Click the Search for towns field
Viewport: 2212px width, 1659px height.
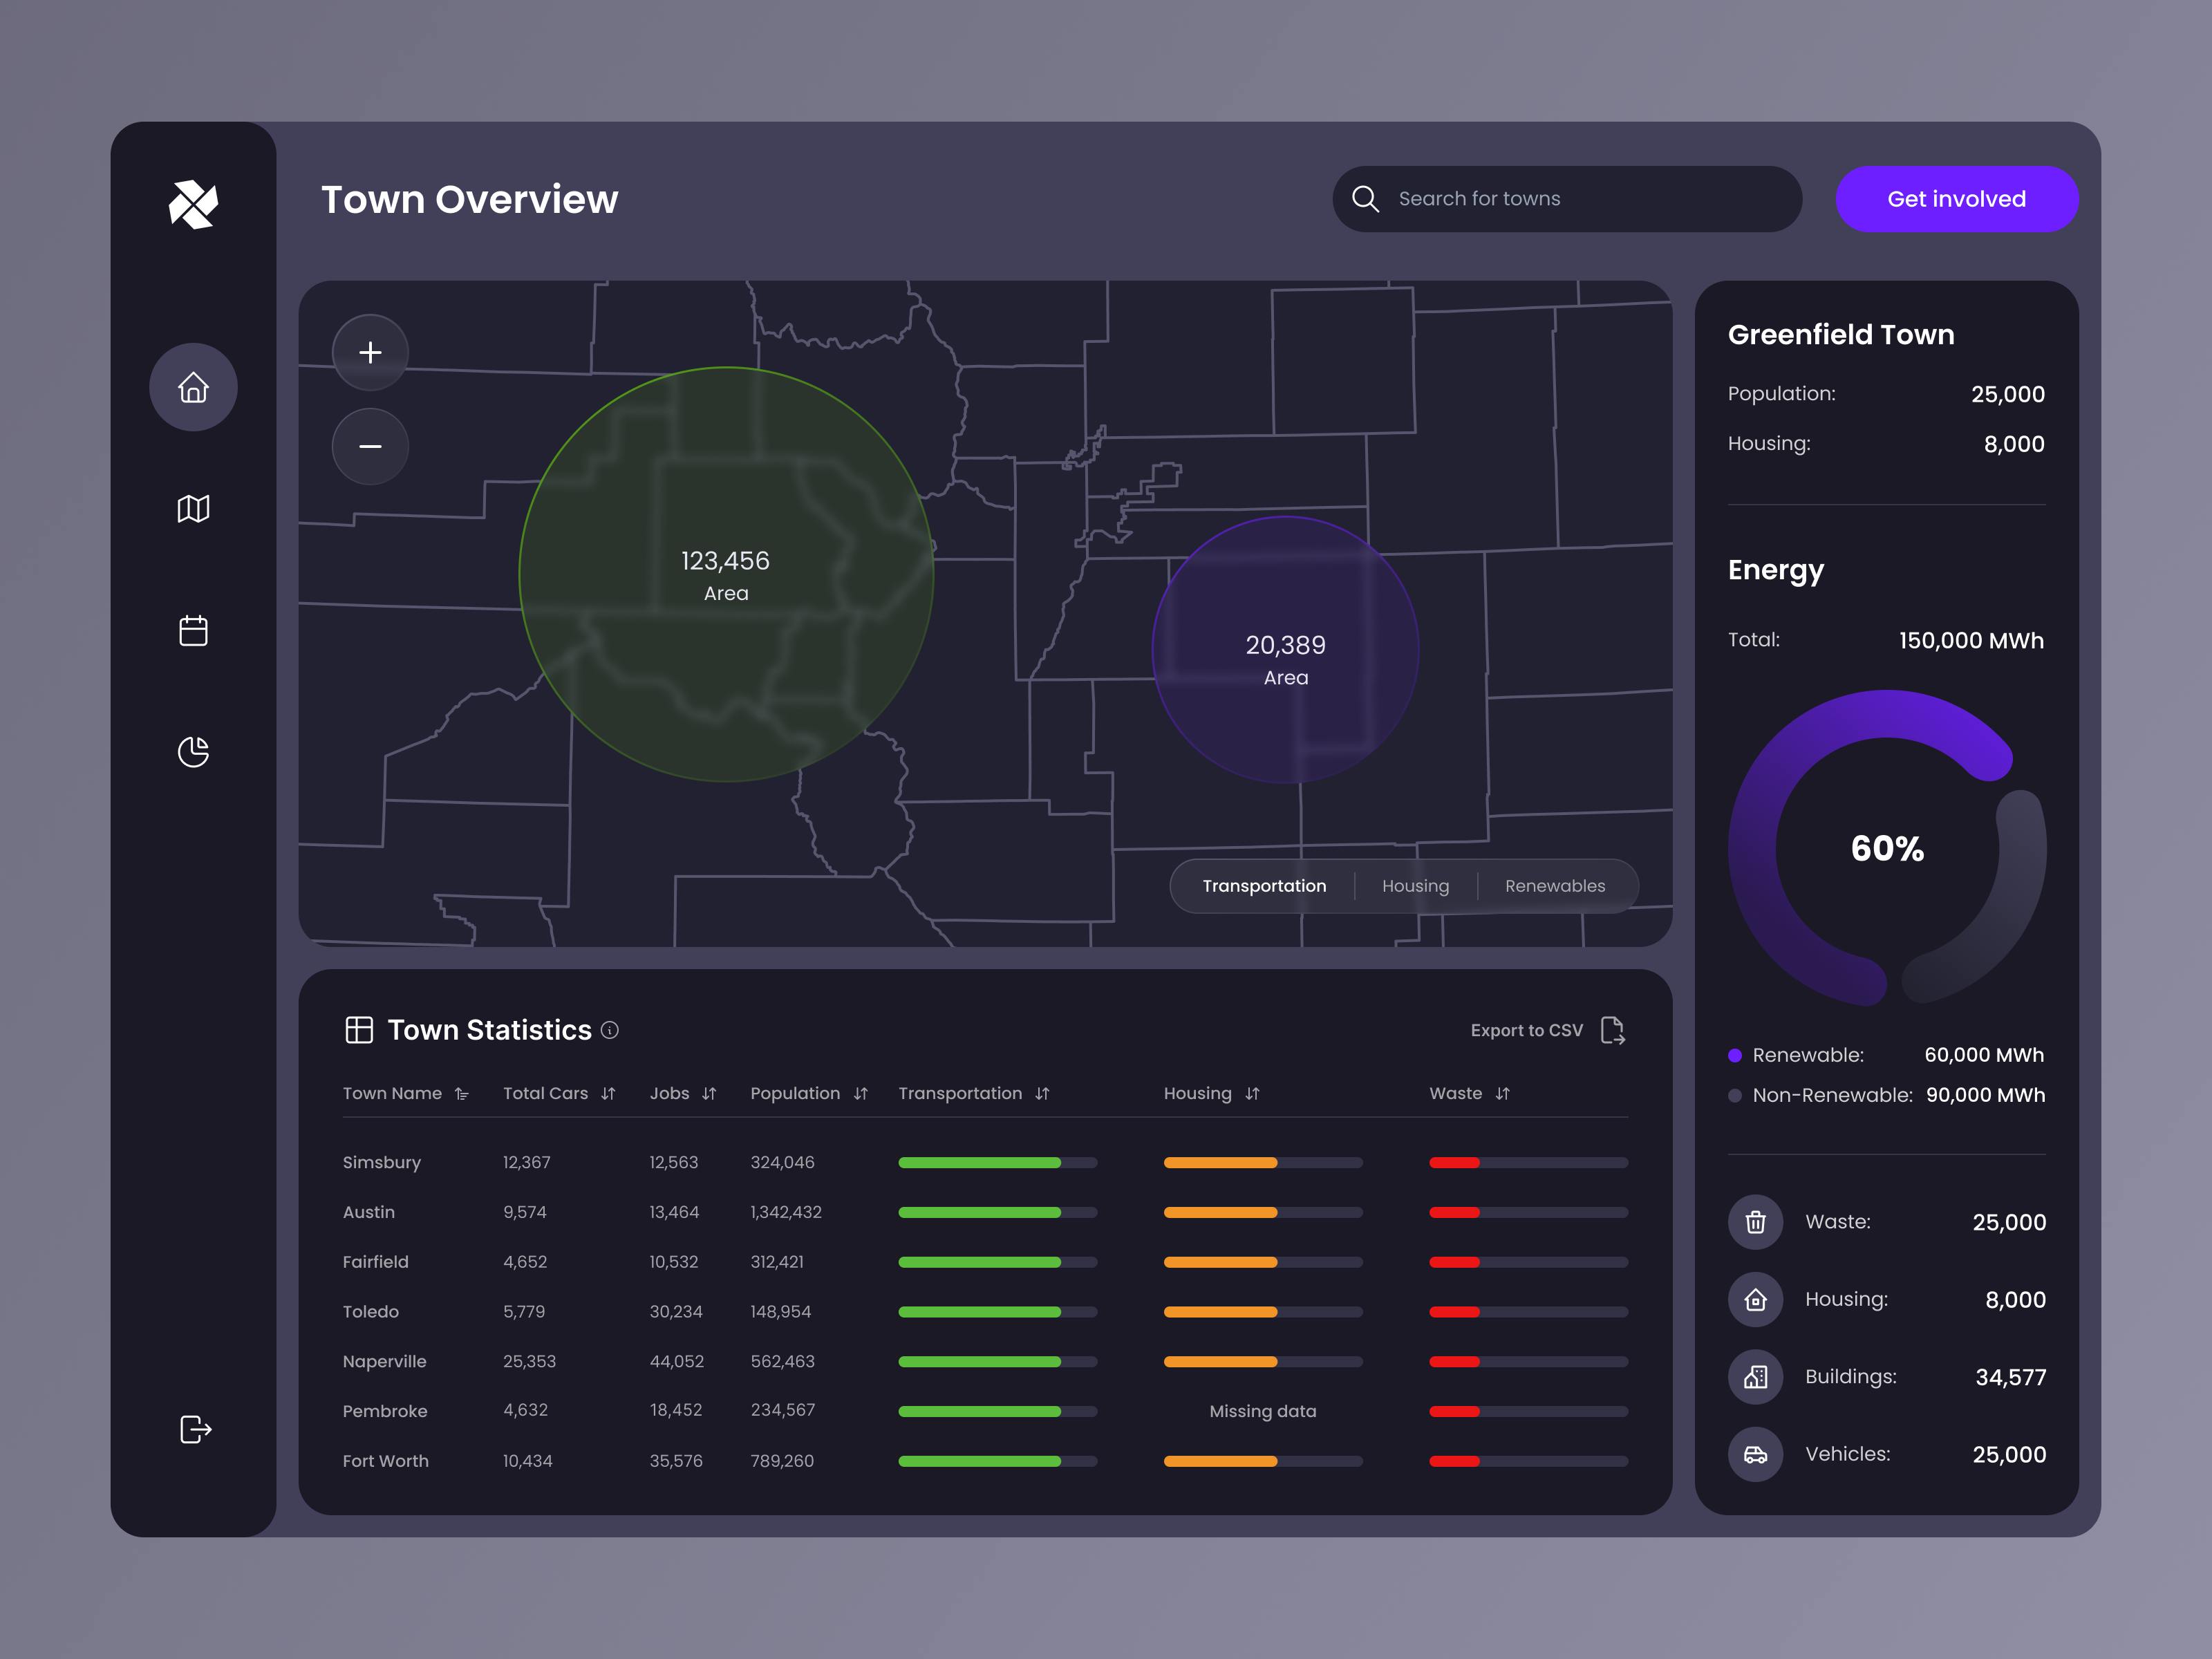1580,199
